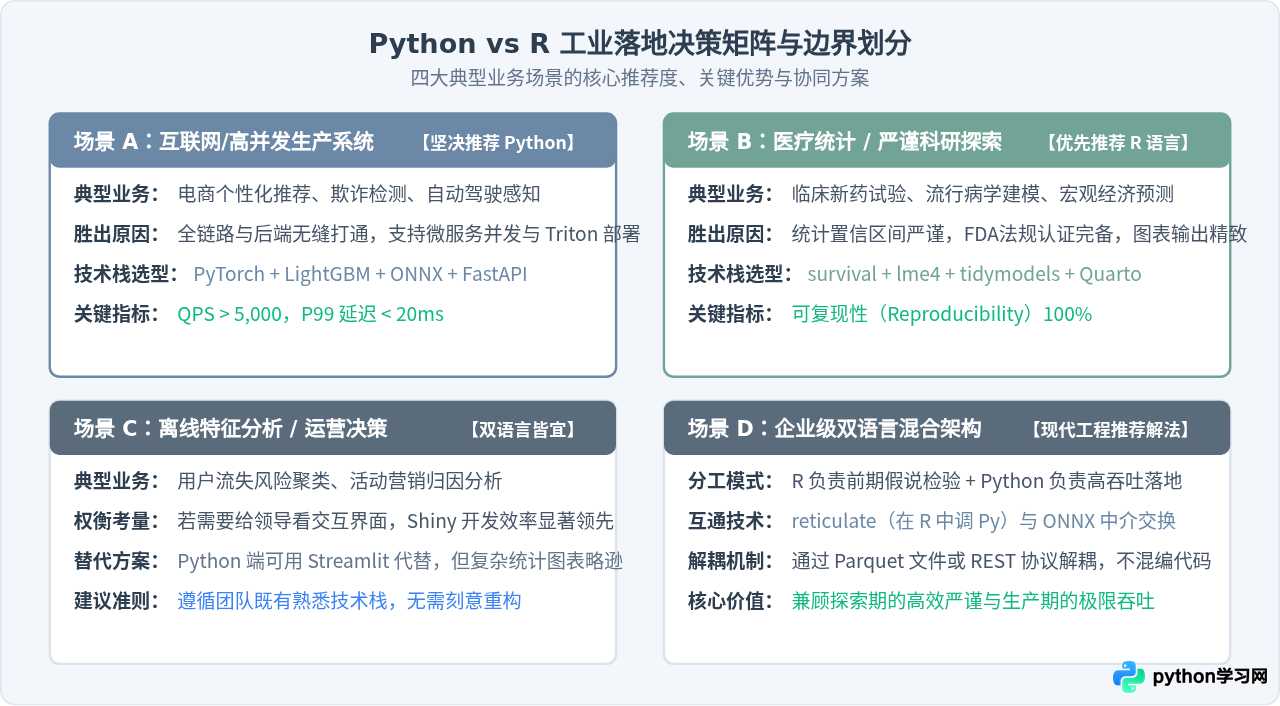This screenshot has height=706, width=1280.
Task: Click the tag 【优先推荐 R 语言】
Action: pos(1118,142)
